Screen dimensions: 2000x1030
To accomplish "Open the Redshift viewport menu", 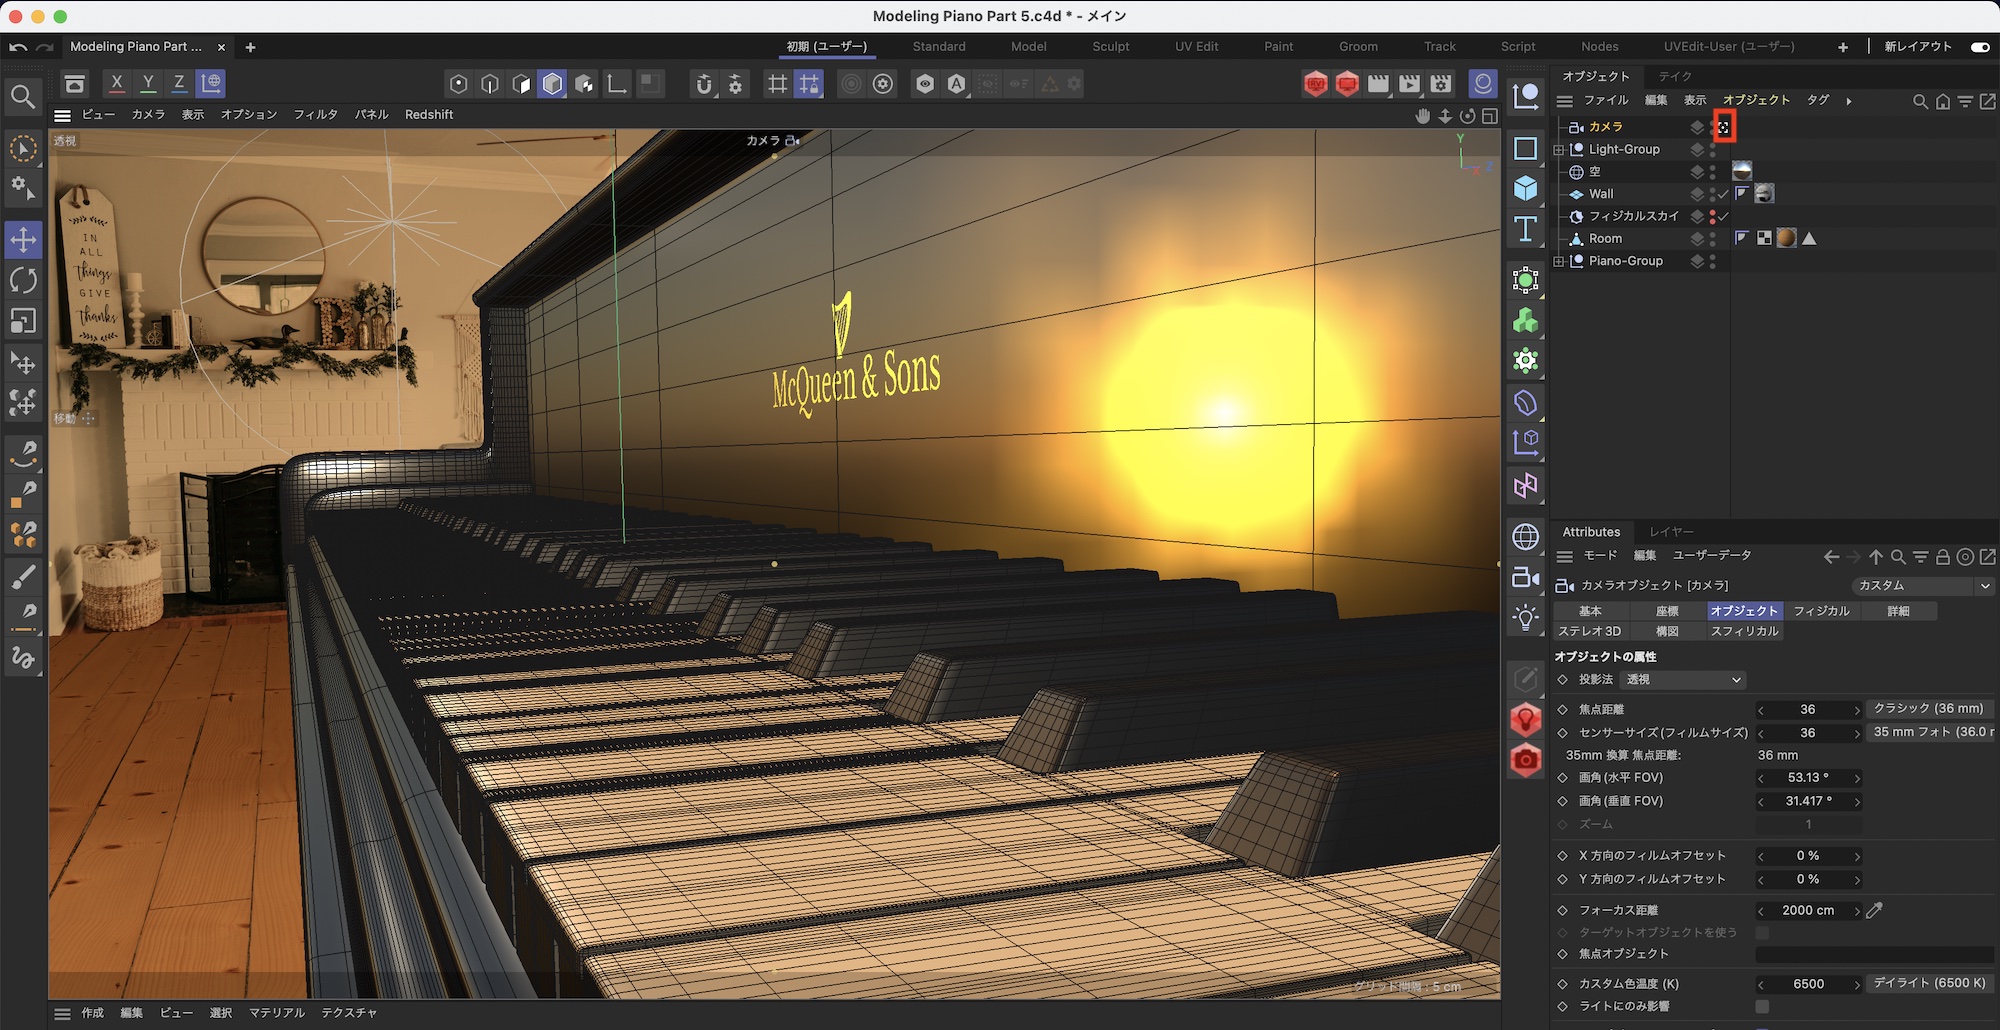I will tap(429, 115).
